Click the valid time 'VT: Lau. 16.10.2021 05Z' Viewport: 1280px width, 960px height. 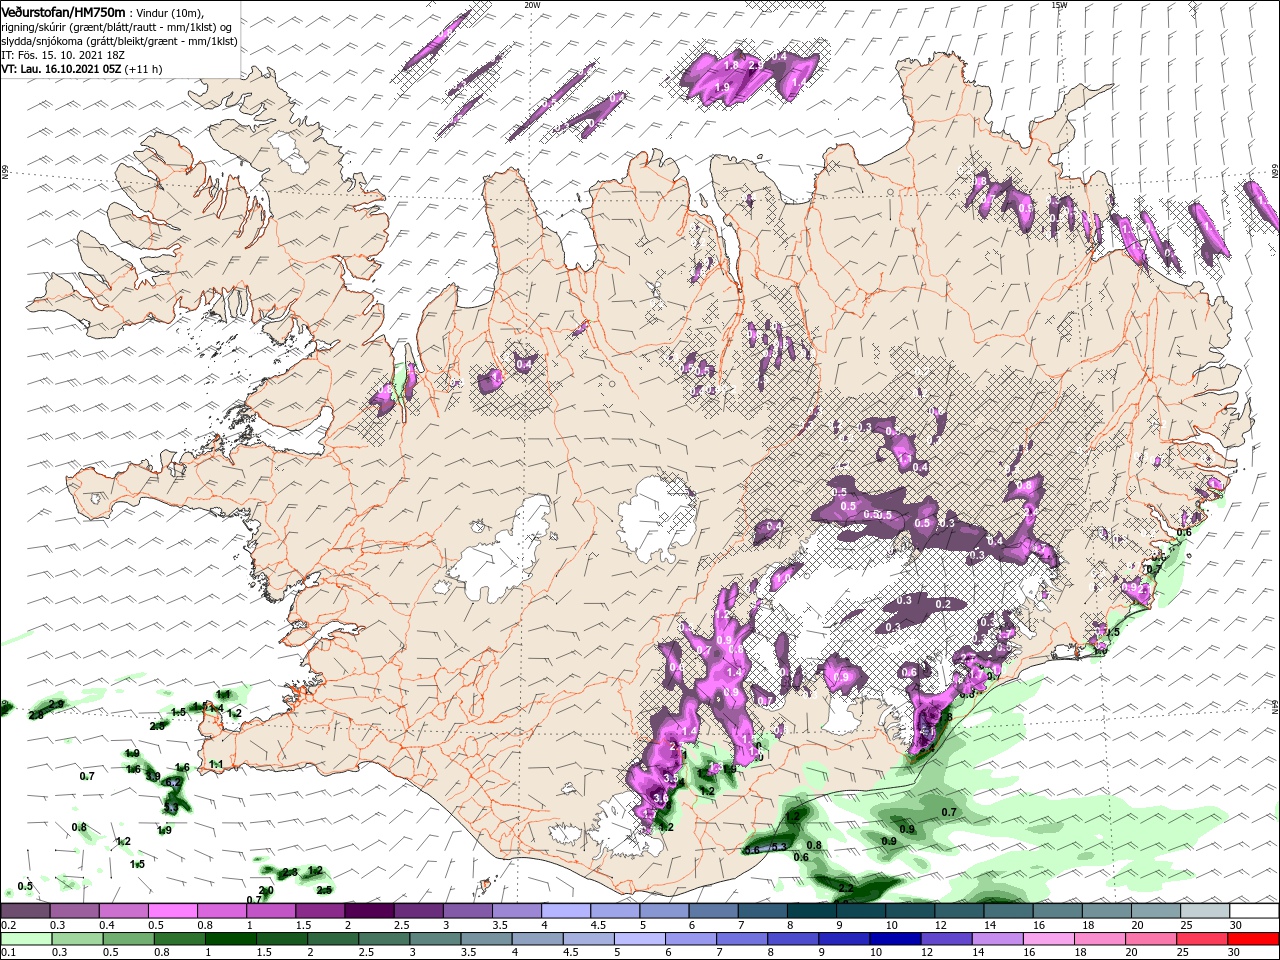[x=60, y=69]
